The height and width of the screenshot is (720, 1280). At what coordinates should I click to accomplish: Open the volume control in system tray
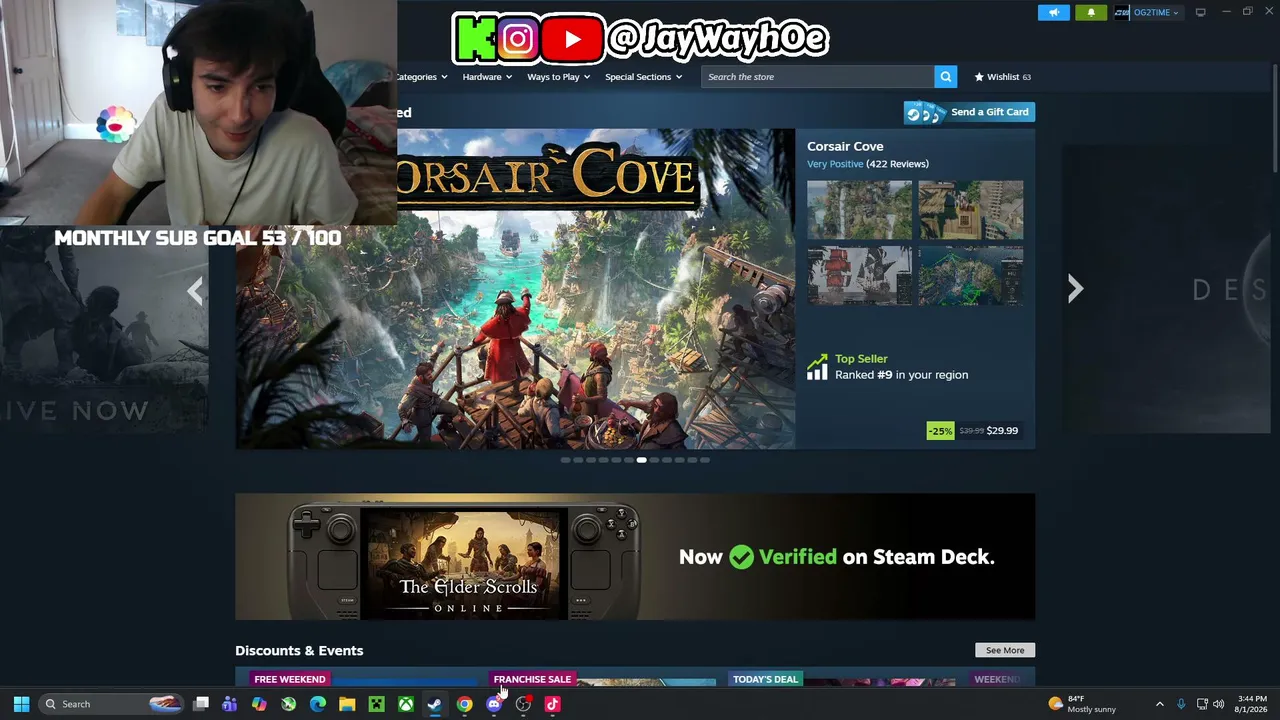[x=1218, y=704]
